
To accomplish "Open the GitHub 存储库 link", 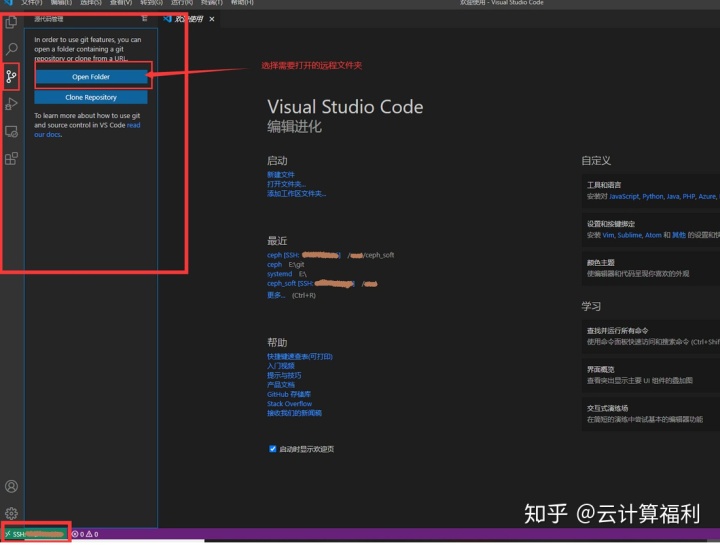I will click(x=289, y=394).
